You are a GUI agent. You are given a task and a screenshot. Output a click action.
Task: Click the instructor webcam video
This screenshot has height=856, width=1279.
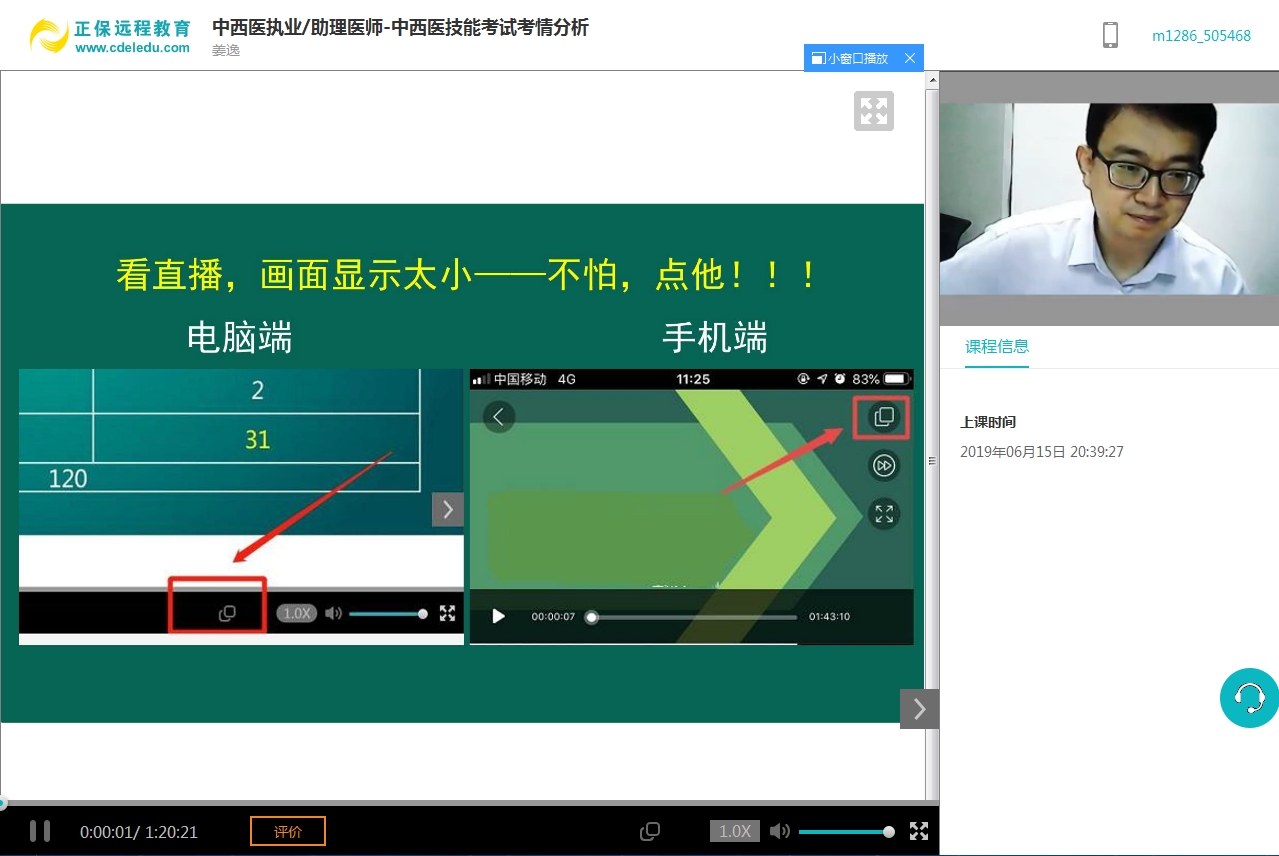1109,199
